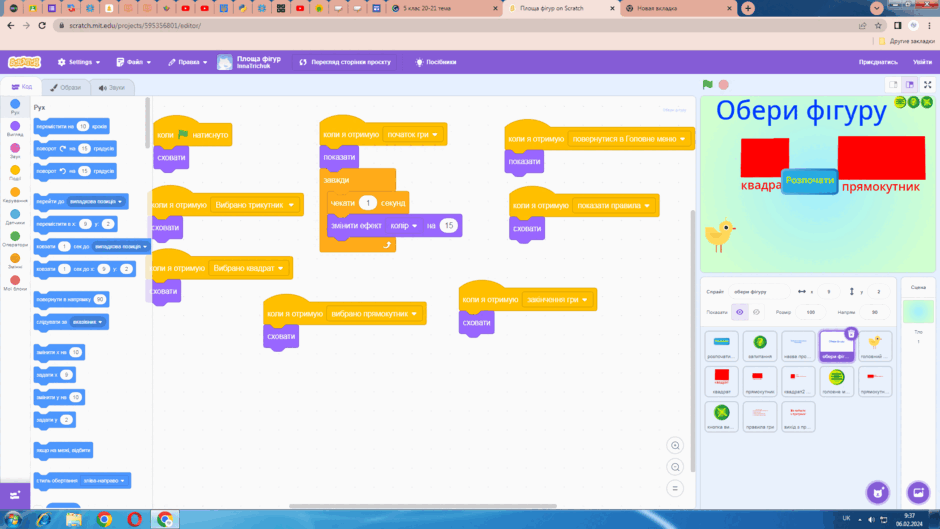Select the квадрат sprite thumbnail
The image size is (940, 529).
(721, 381)
